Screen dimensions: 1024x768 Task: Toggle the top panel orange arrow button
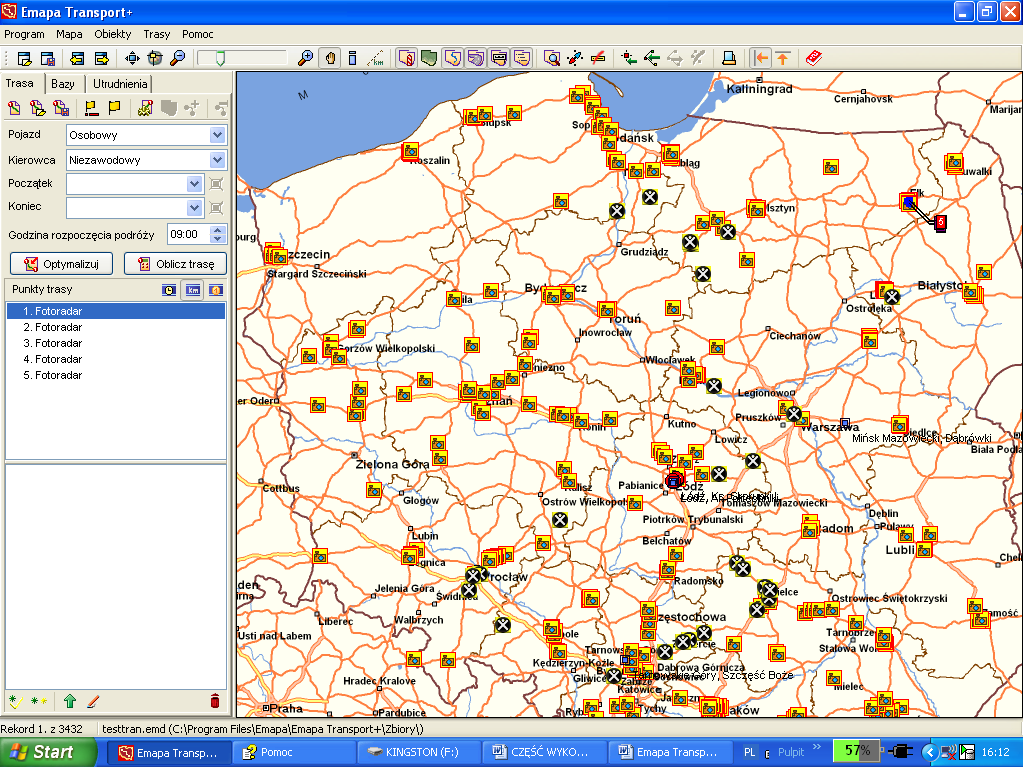(x=783, y=59)
